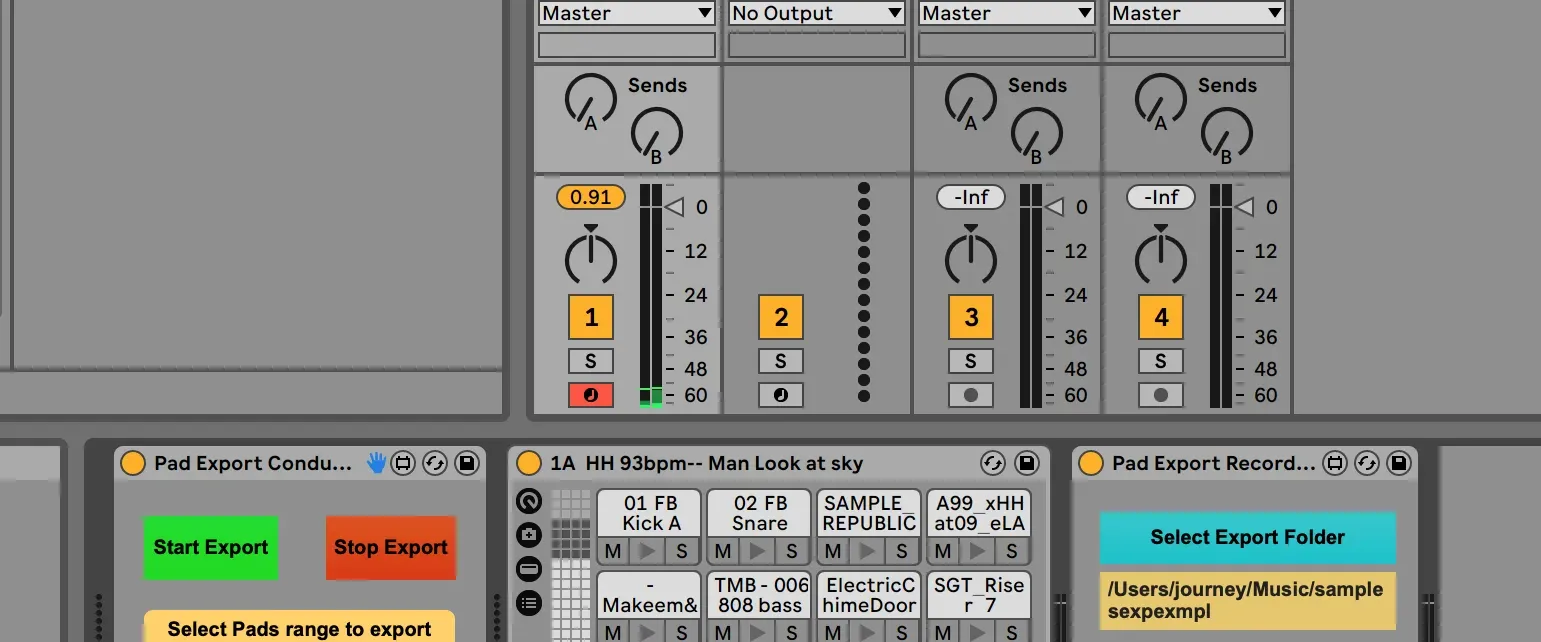Click the drum rack pad overview grid

[x=571, y=565]
